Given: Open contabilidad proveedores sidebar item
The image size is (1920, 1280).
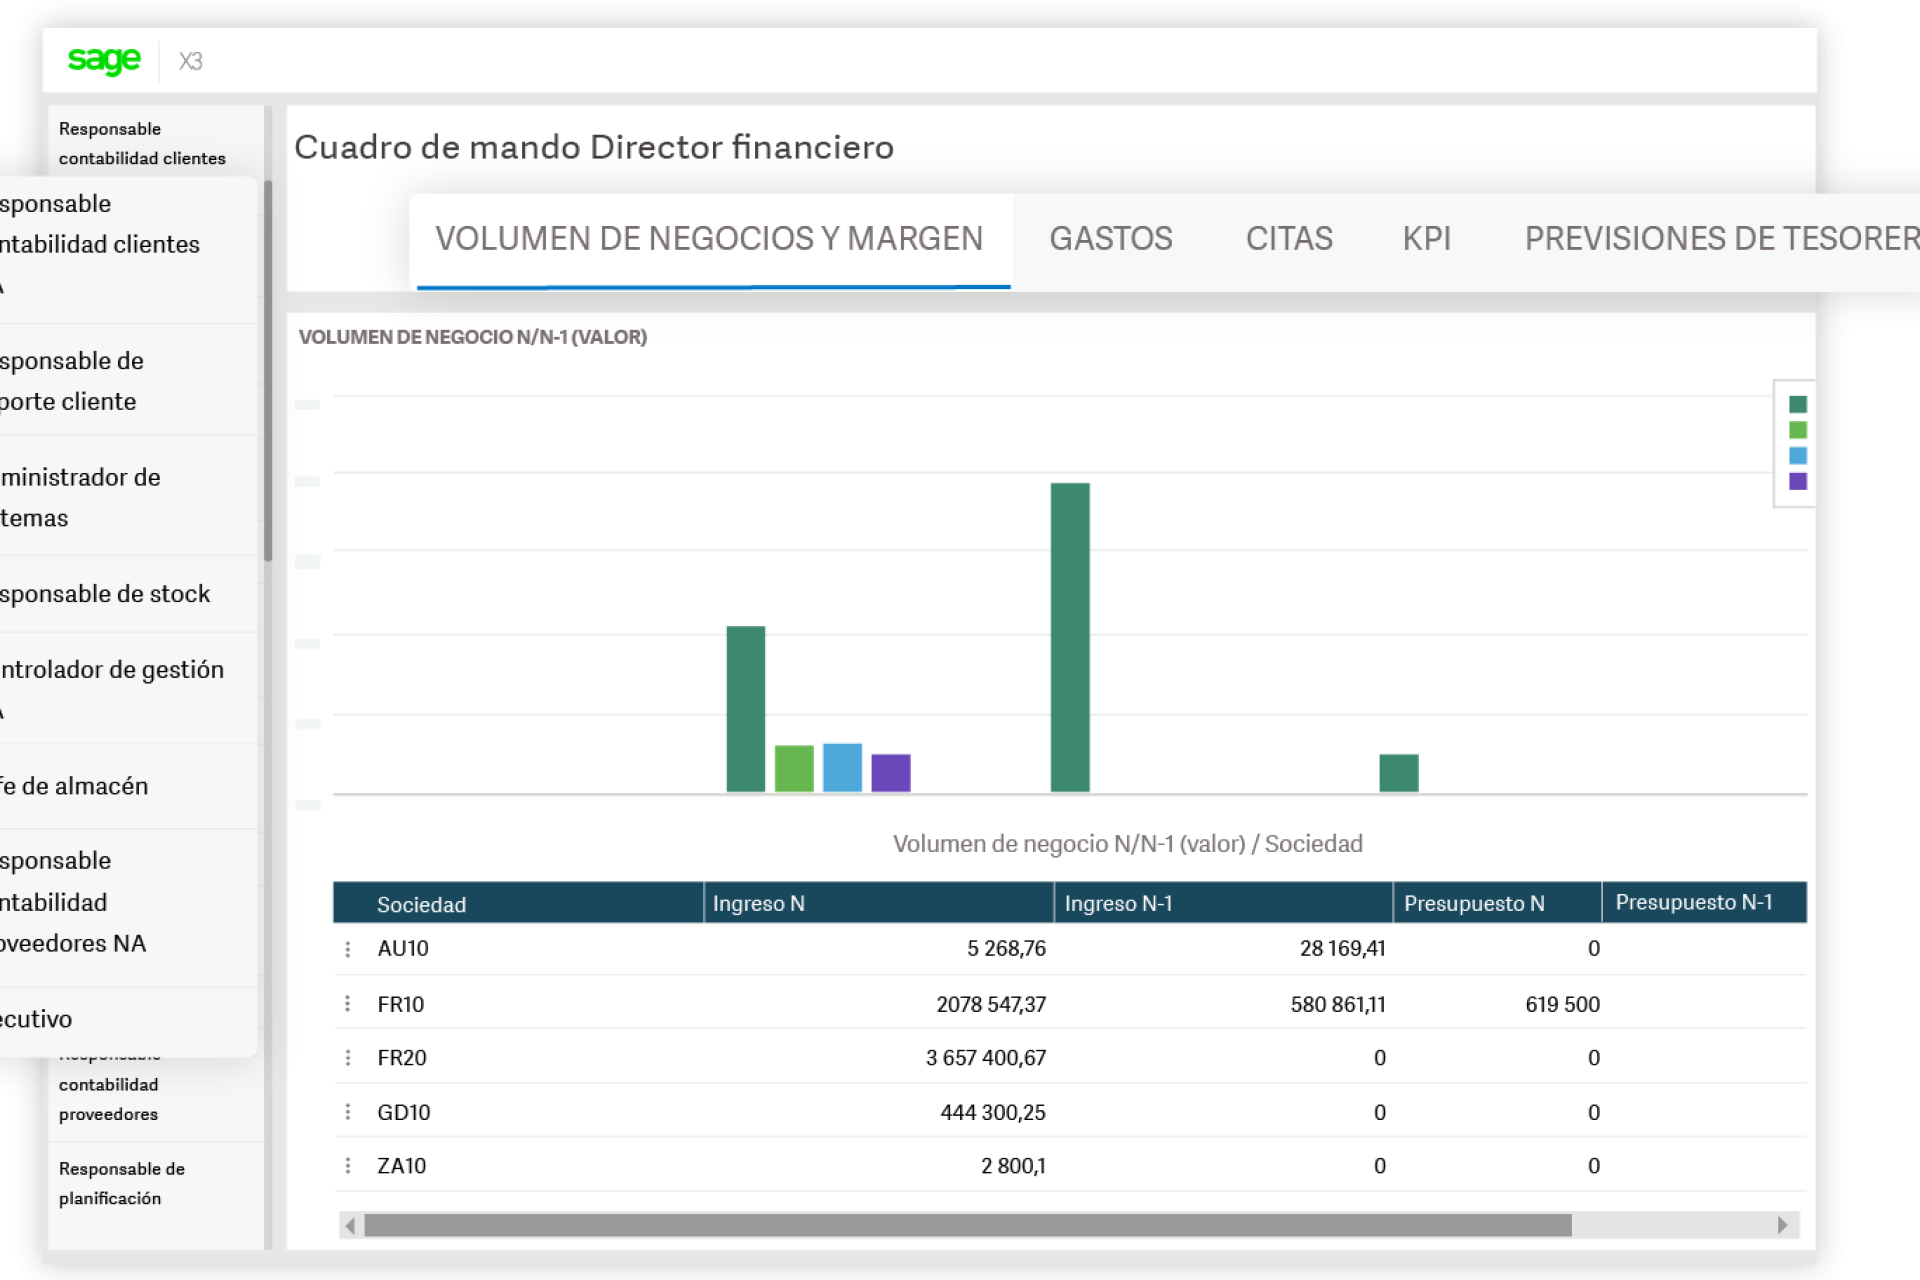Looking at the screenshot, I should pyautogui.click(x=108, y=1099).
